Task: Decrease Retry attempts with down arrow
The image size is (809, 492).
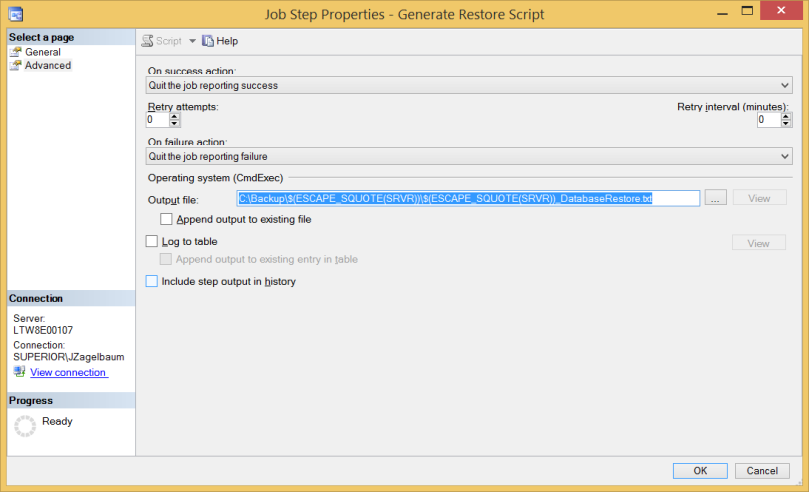Action: (x=174, y=123)
